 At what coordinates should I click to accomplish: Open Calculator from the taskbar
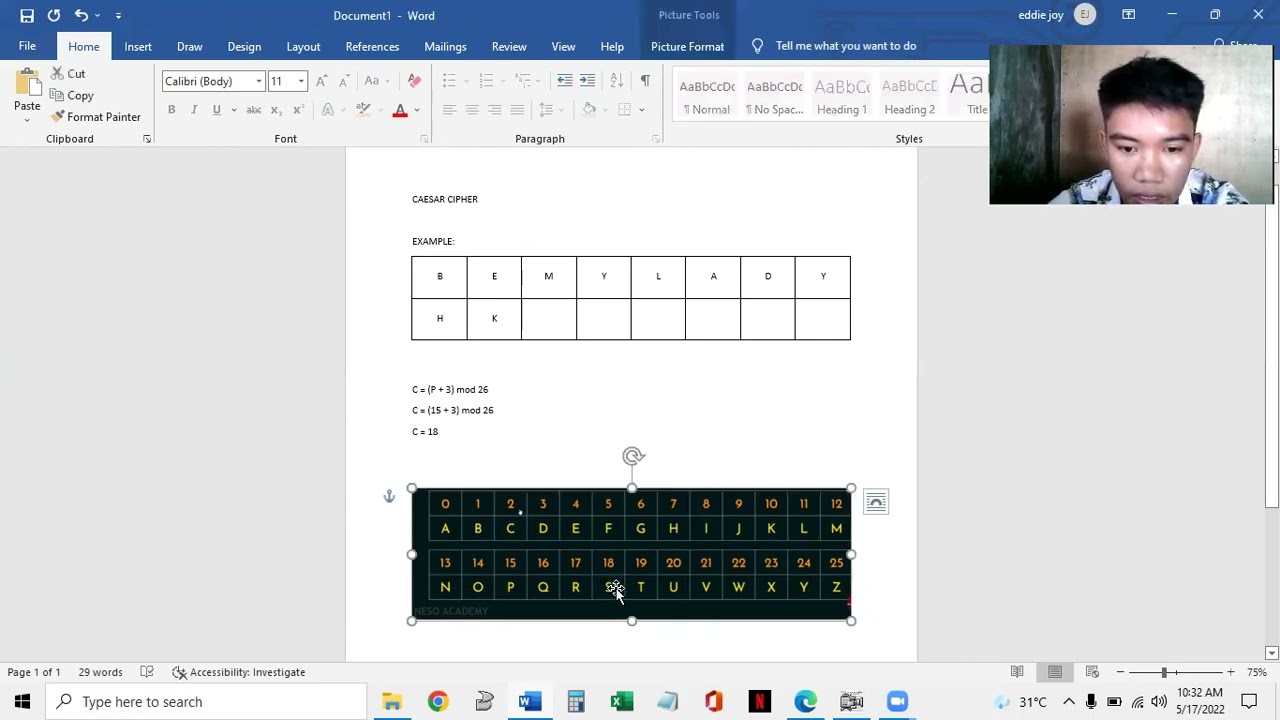(576, 702)
